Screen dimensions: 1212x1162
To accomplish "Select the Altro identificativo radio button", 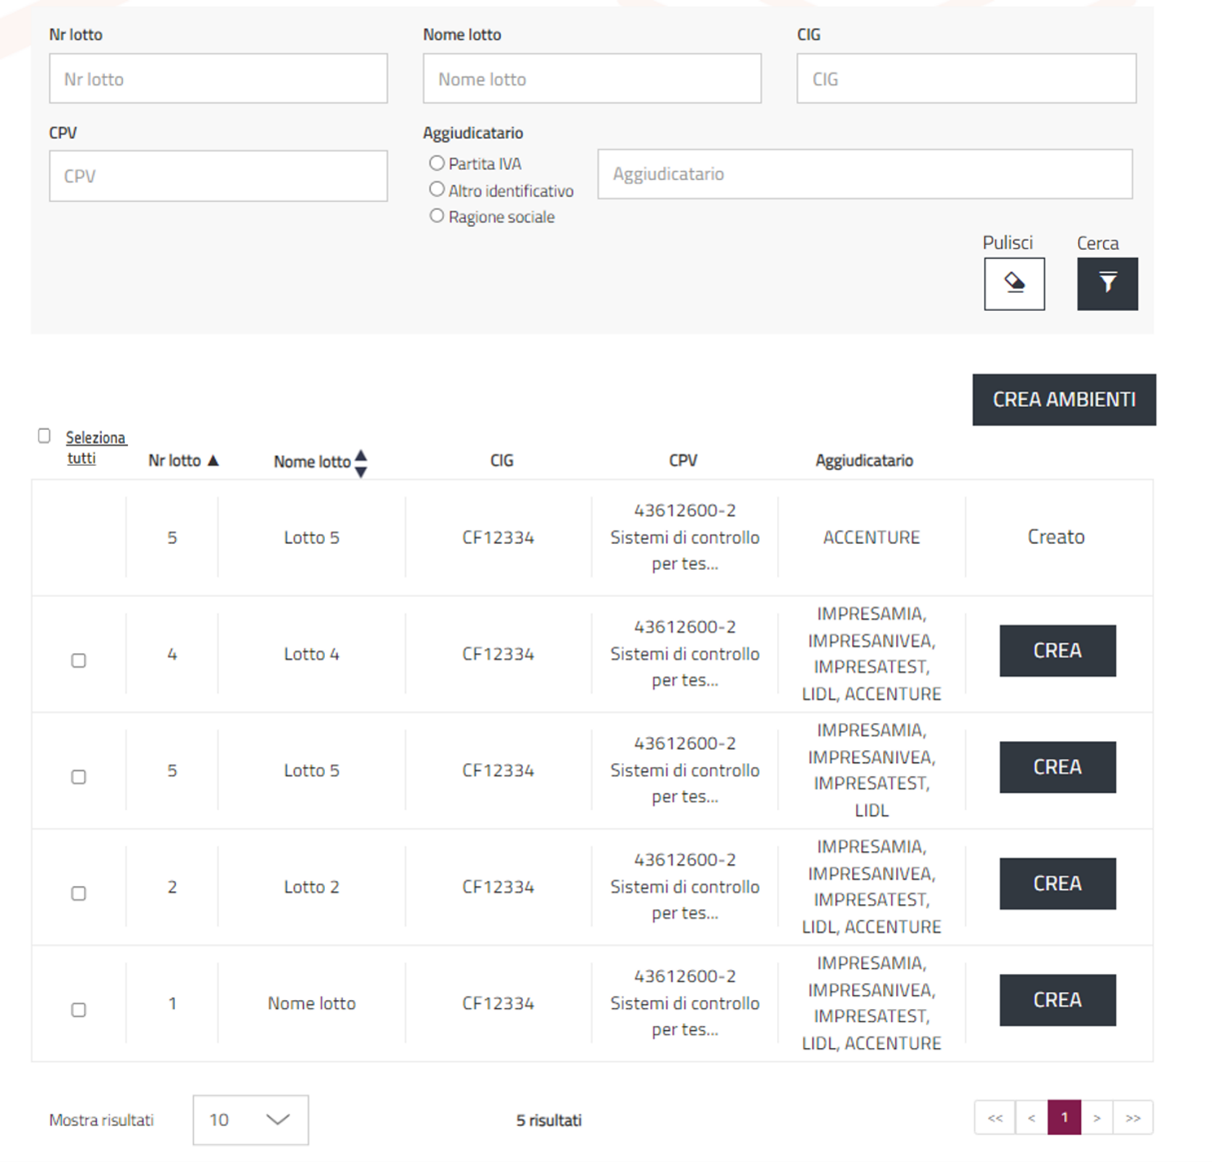I will (x=437, y=189).
